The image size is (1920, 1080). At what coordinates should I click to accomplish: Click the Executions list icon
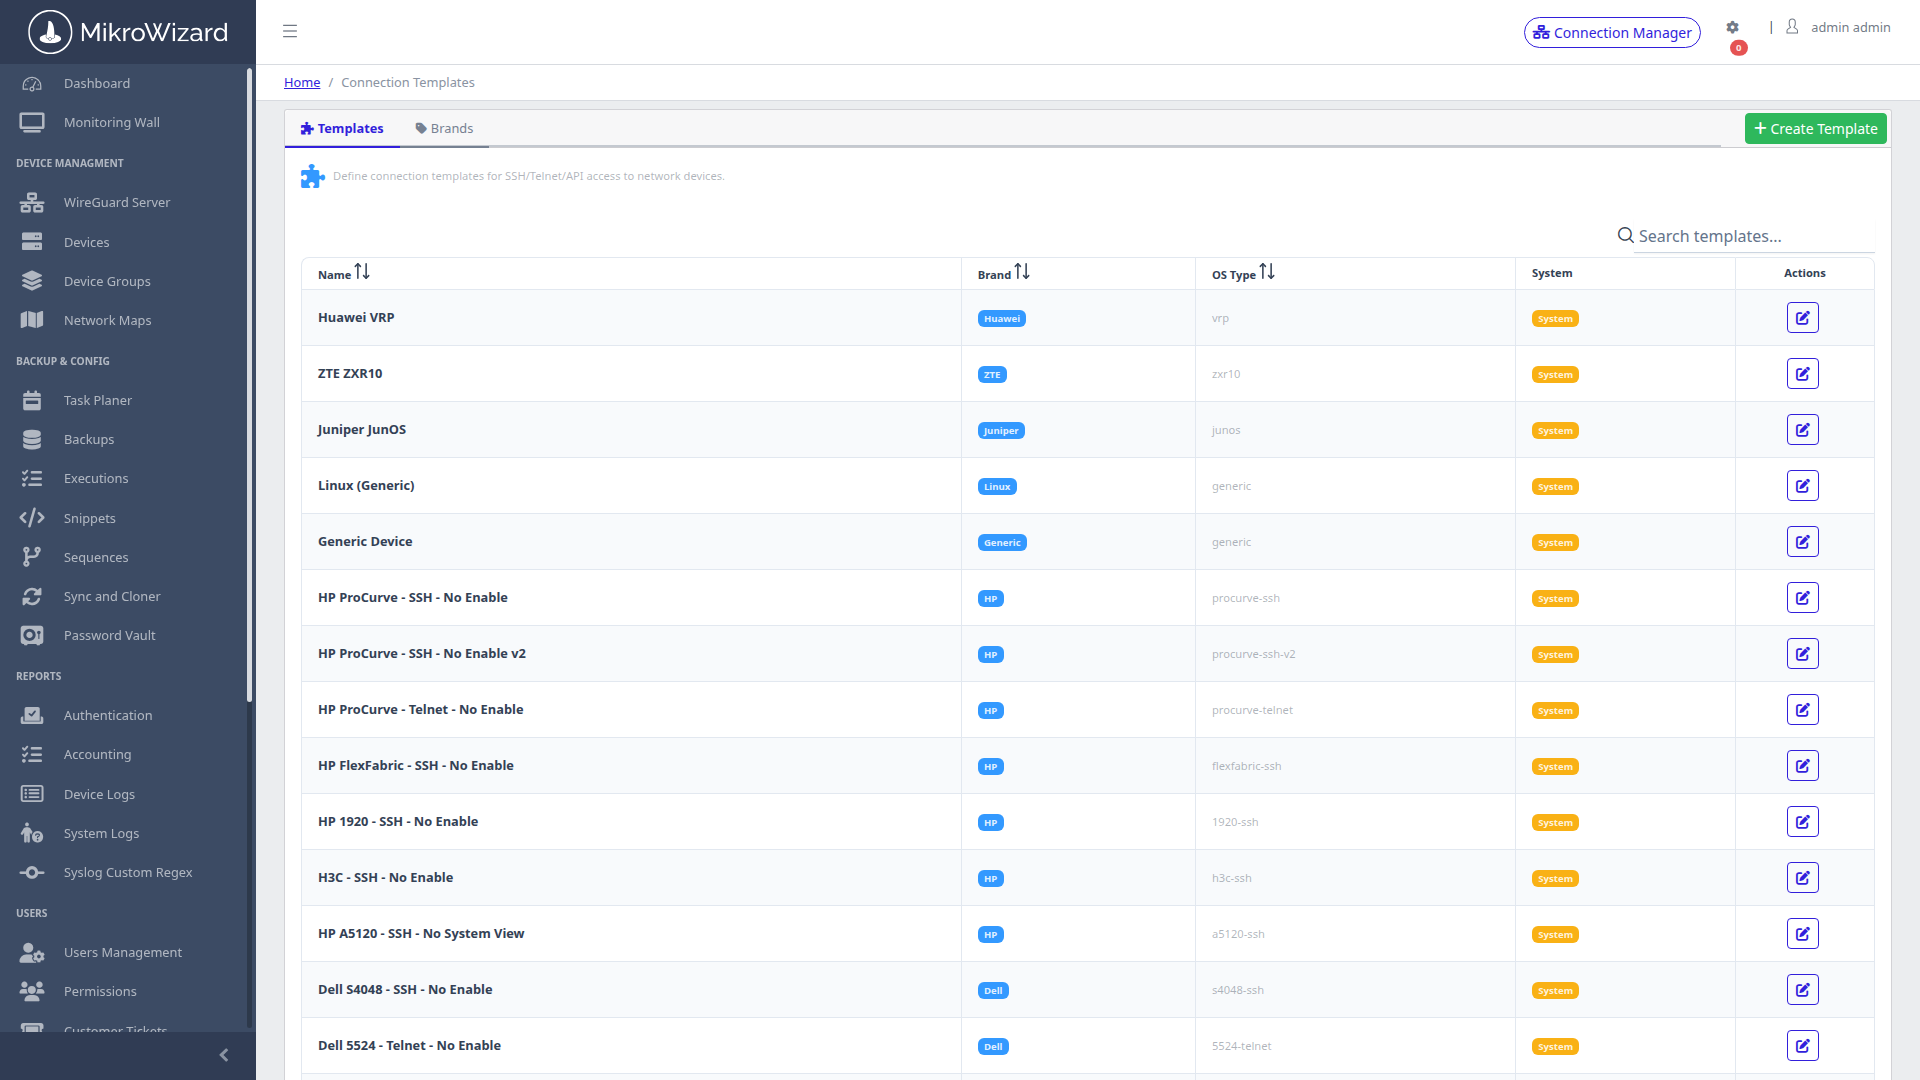pyautogui.click(x=32, y=478)
